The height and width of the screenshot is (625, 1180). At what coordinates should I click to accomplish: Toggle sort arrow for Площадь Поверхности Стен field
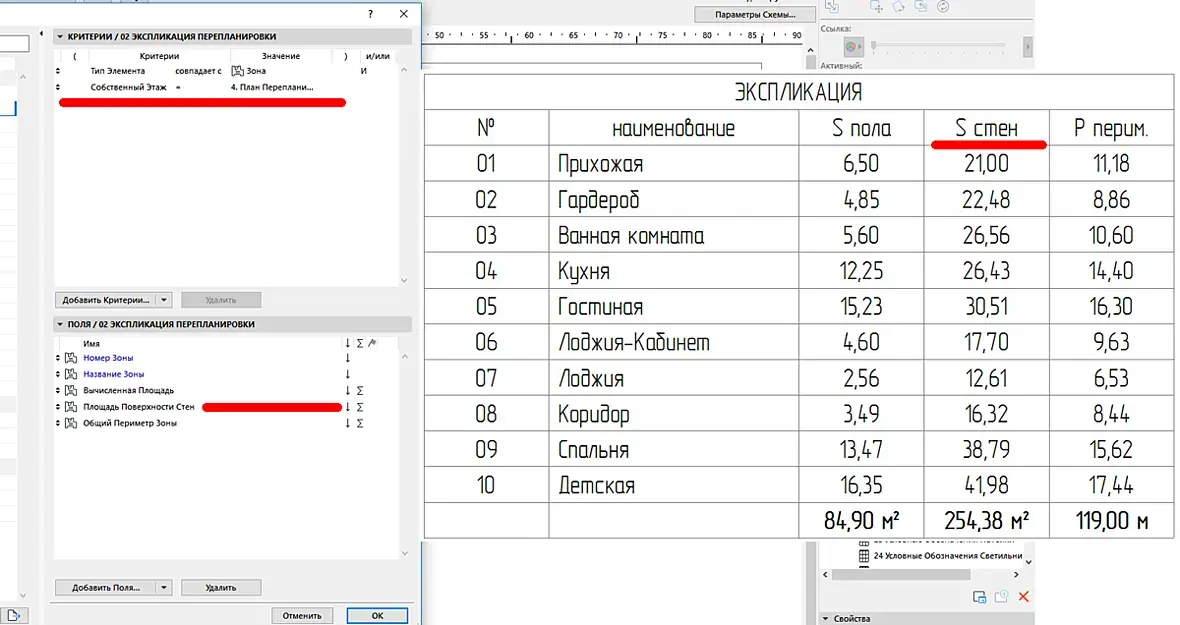point(348,407)
